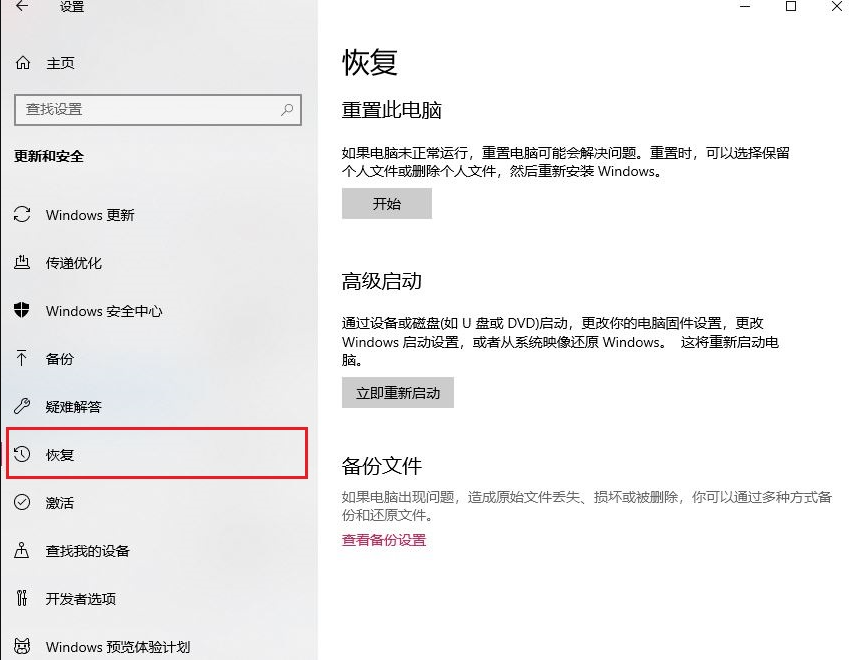The width and height of the screenshot is (850, 660).
Task: Click the 立即重新启动 button
Action: (x=397, y=392)
